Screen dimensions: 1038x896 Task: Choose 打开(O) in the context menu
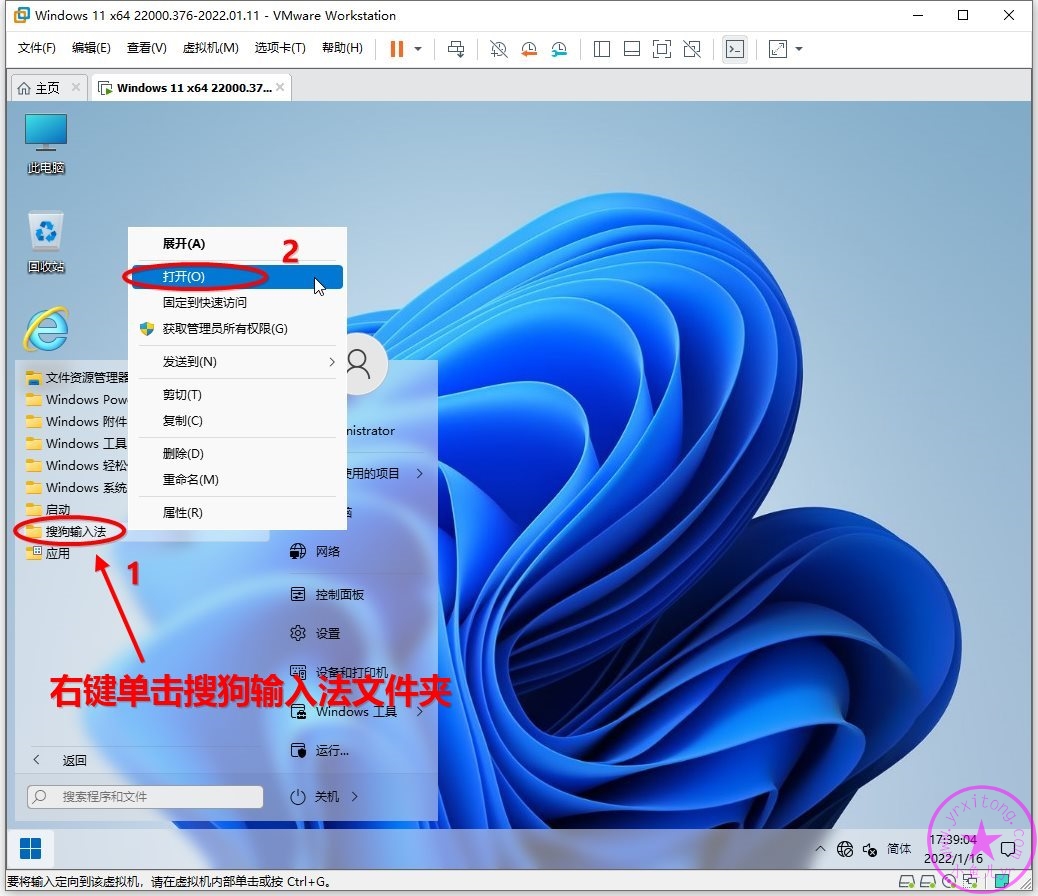pos(237,277)
